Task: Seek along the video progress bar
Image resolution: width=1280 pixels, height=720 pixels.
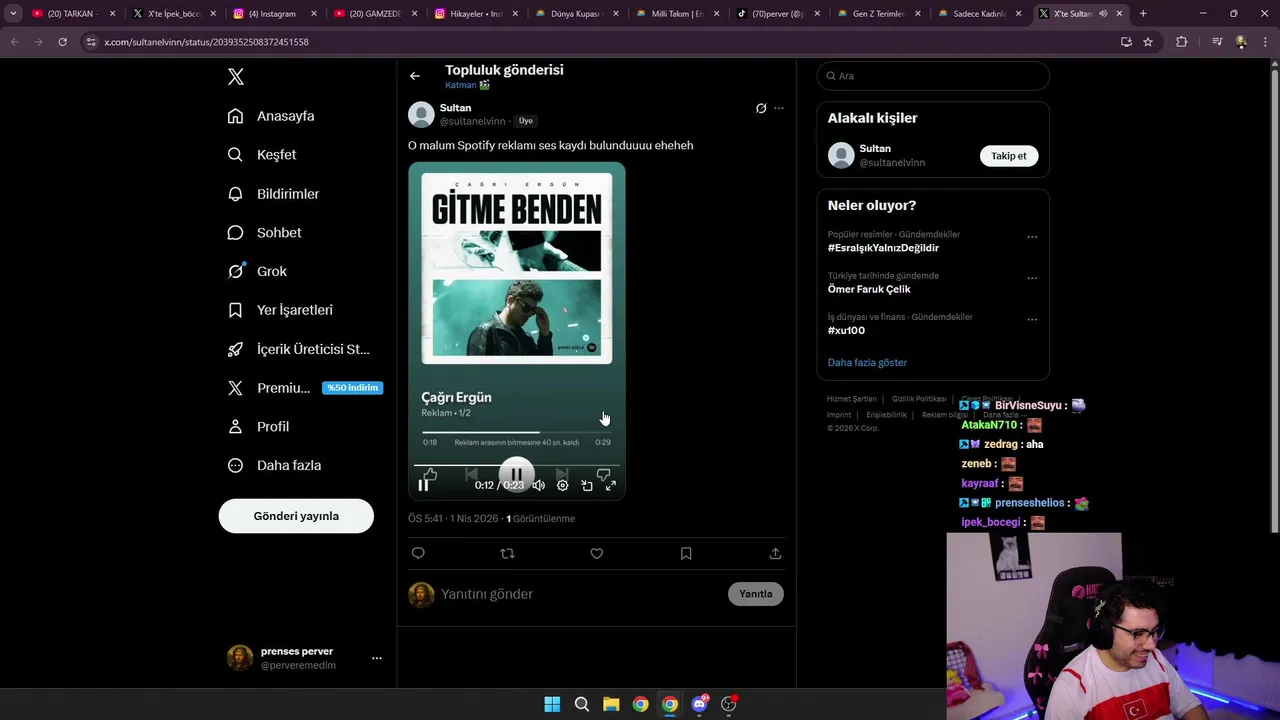Action: click(x=517, y=465)
